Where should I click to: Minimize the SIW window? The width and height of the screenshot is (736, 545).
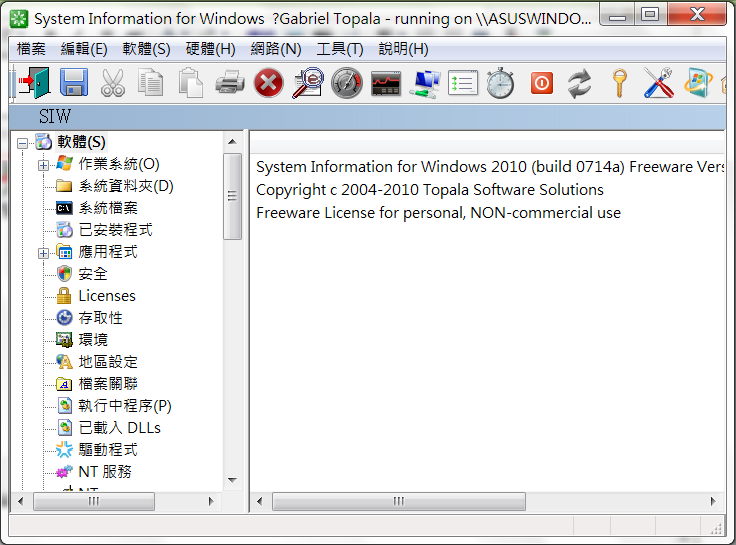pos(617,16)
